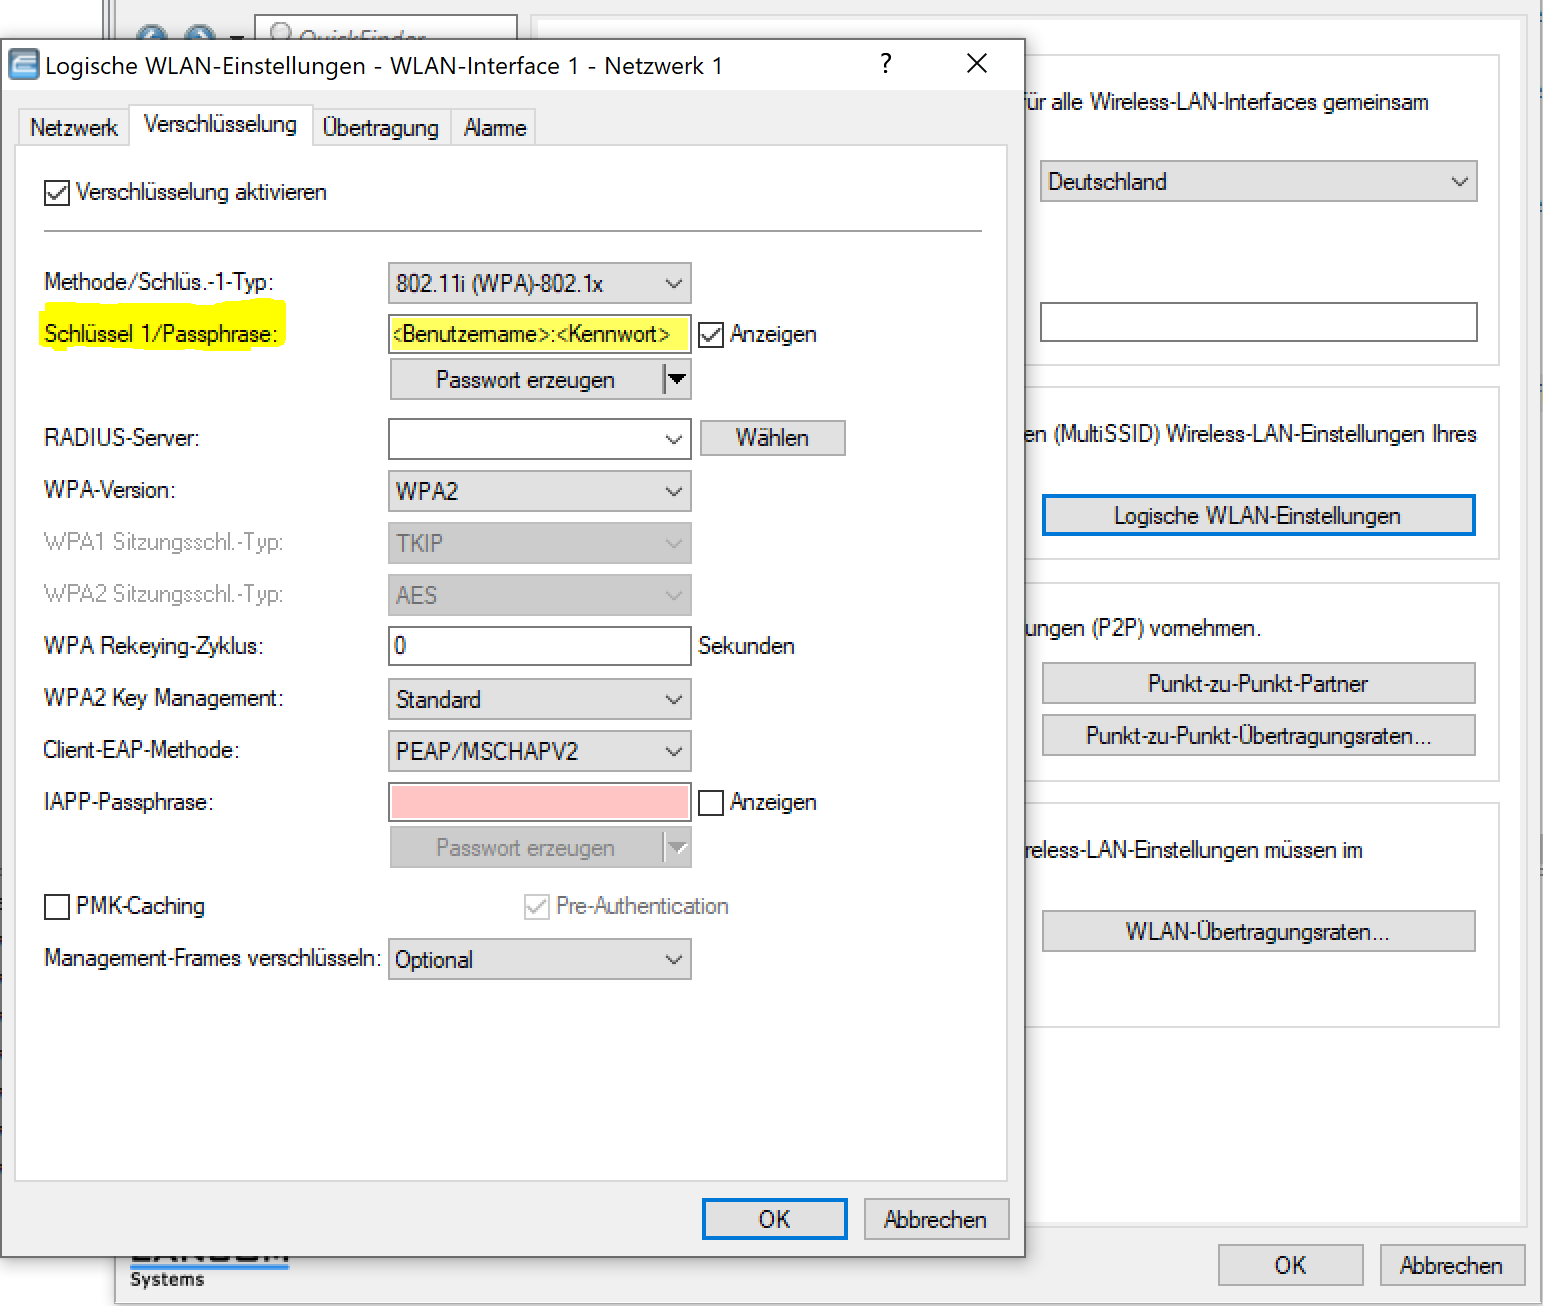Disable Verschlüsselung aktivieren checkbox
The image size is (1543, 1306).
tap(57, 192)
